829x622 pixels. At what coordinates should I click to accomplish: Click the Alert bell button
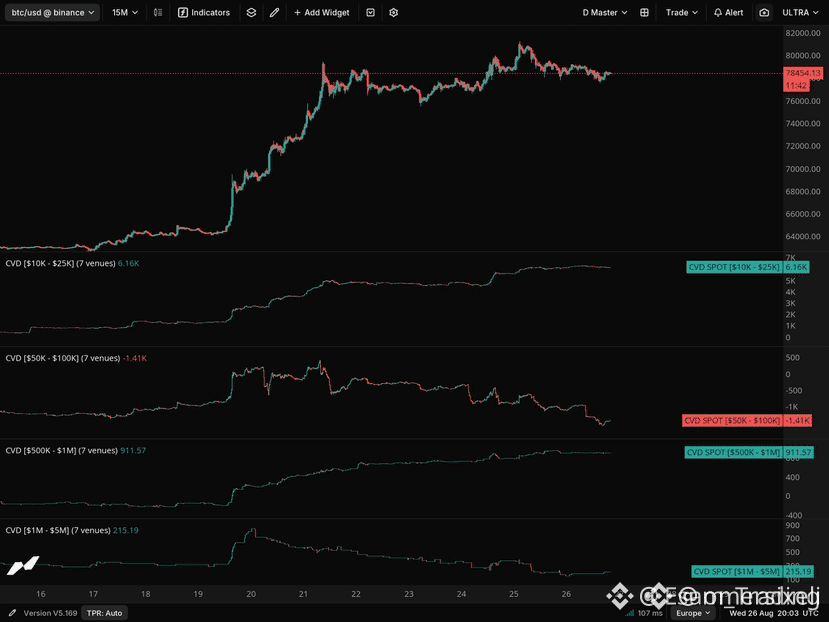tap(728, 12)
